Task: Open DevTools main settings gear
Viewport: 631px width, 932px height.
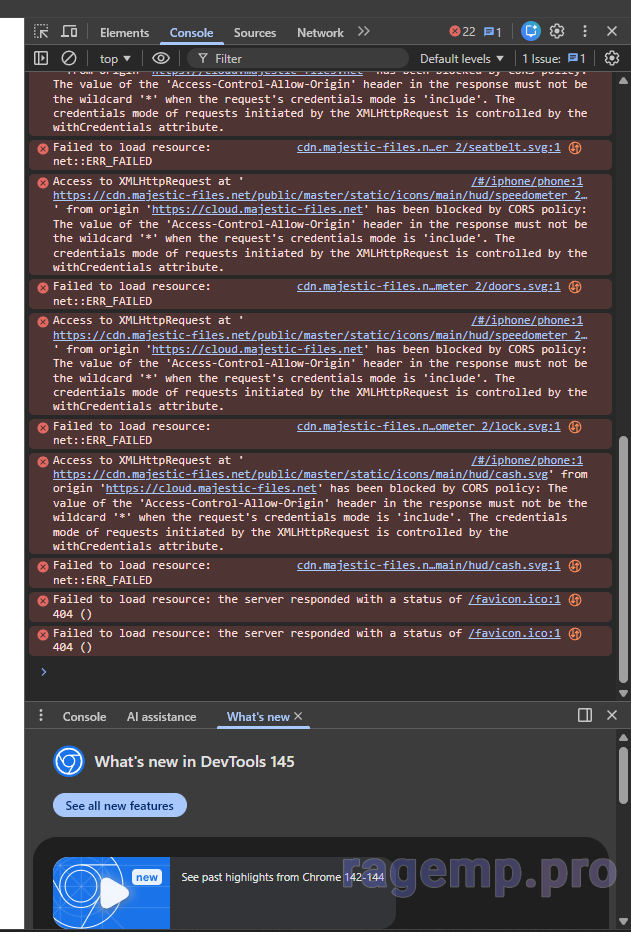Action: 557,32
